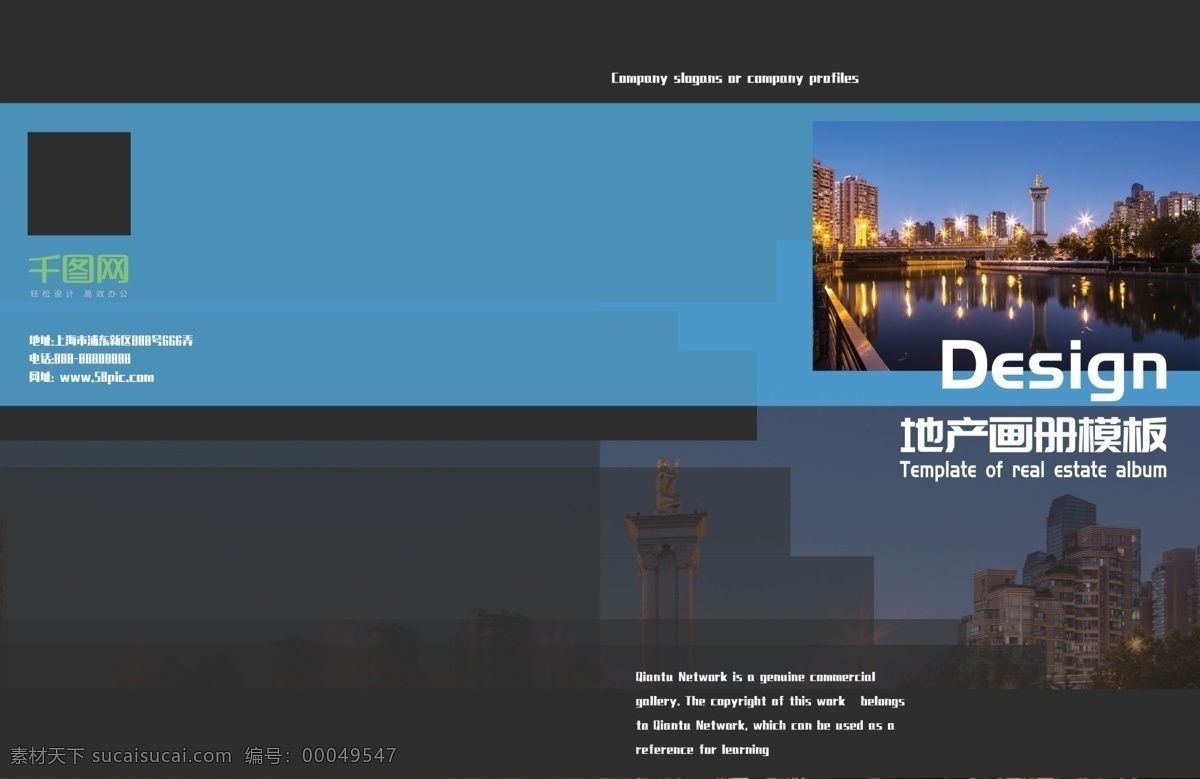1200x779 pixels.
Task: Click the line "Qiantu Network is a genuine commercial"
Action: coord(755,677)
